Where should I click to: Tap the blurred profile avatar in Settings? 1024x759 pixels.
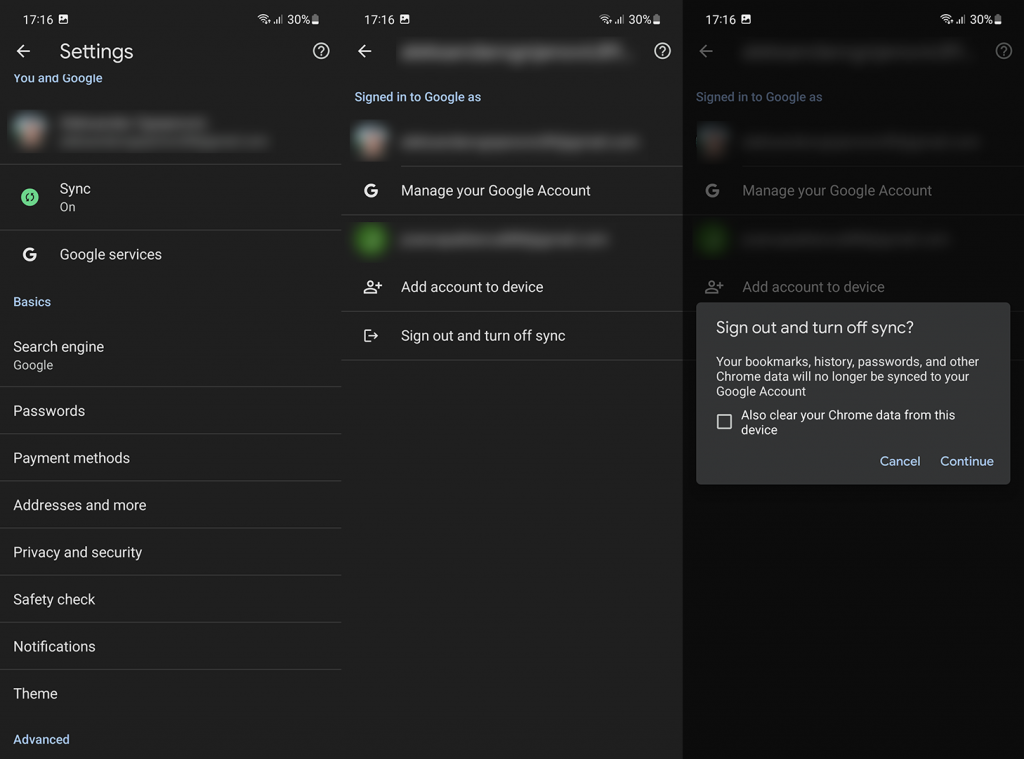pos(30,131)
